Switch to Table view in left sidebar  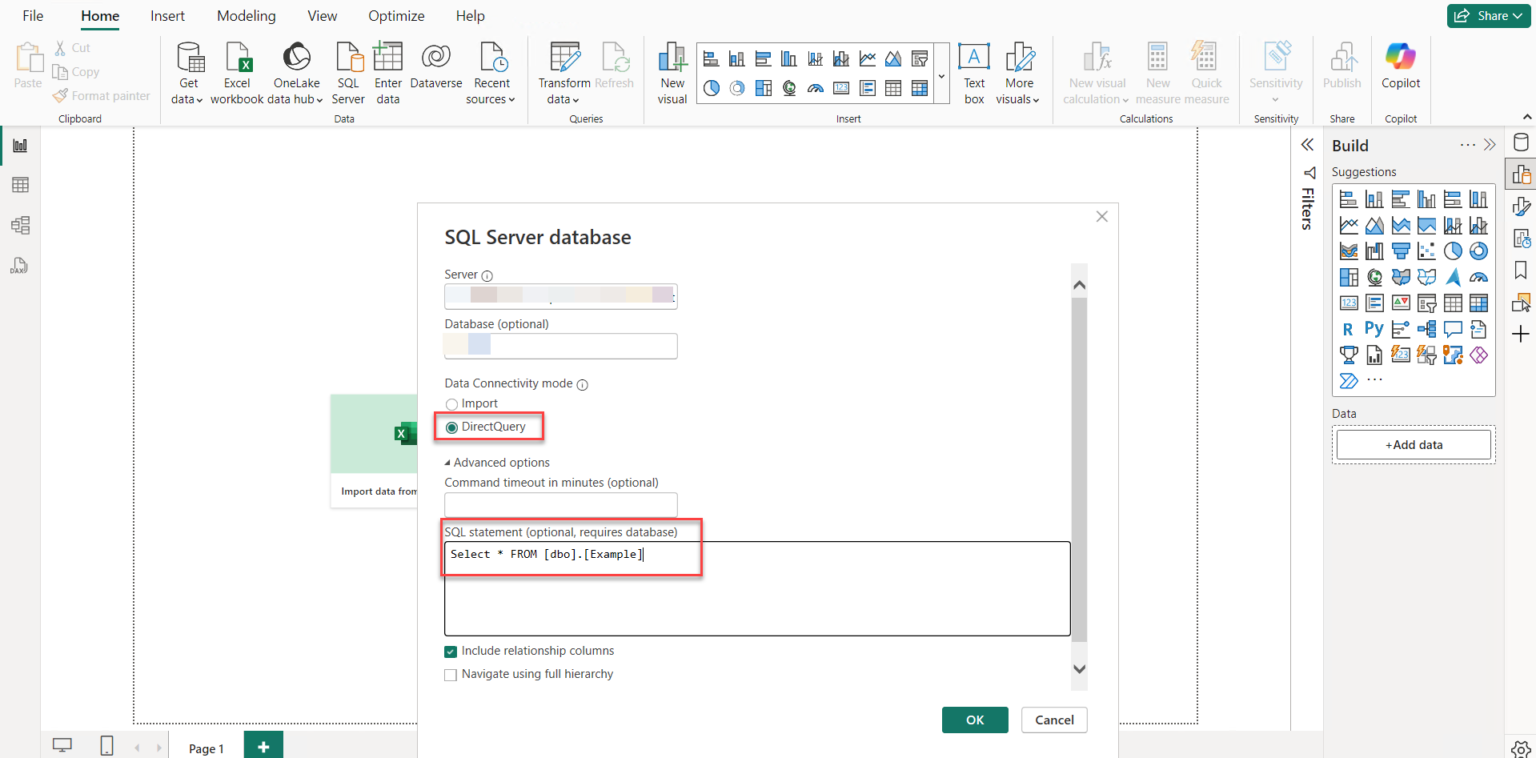click(21, 184)
